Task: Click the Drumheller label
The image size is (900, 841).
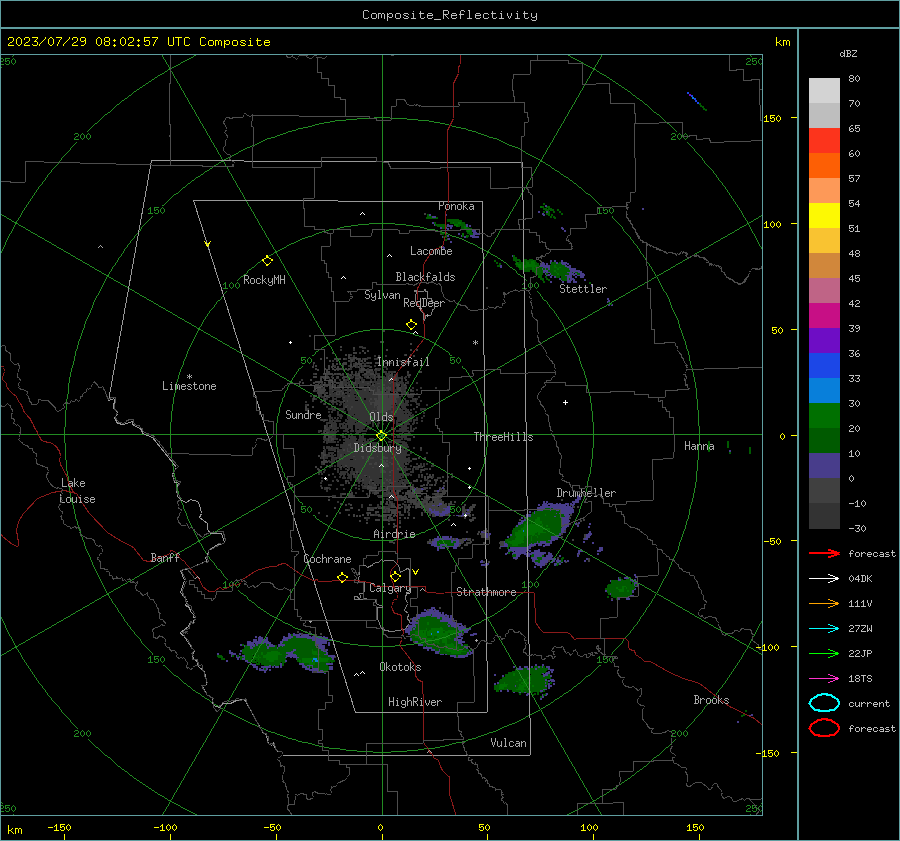Action: pos(586,493)
